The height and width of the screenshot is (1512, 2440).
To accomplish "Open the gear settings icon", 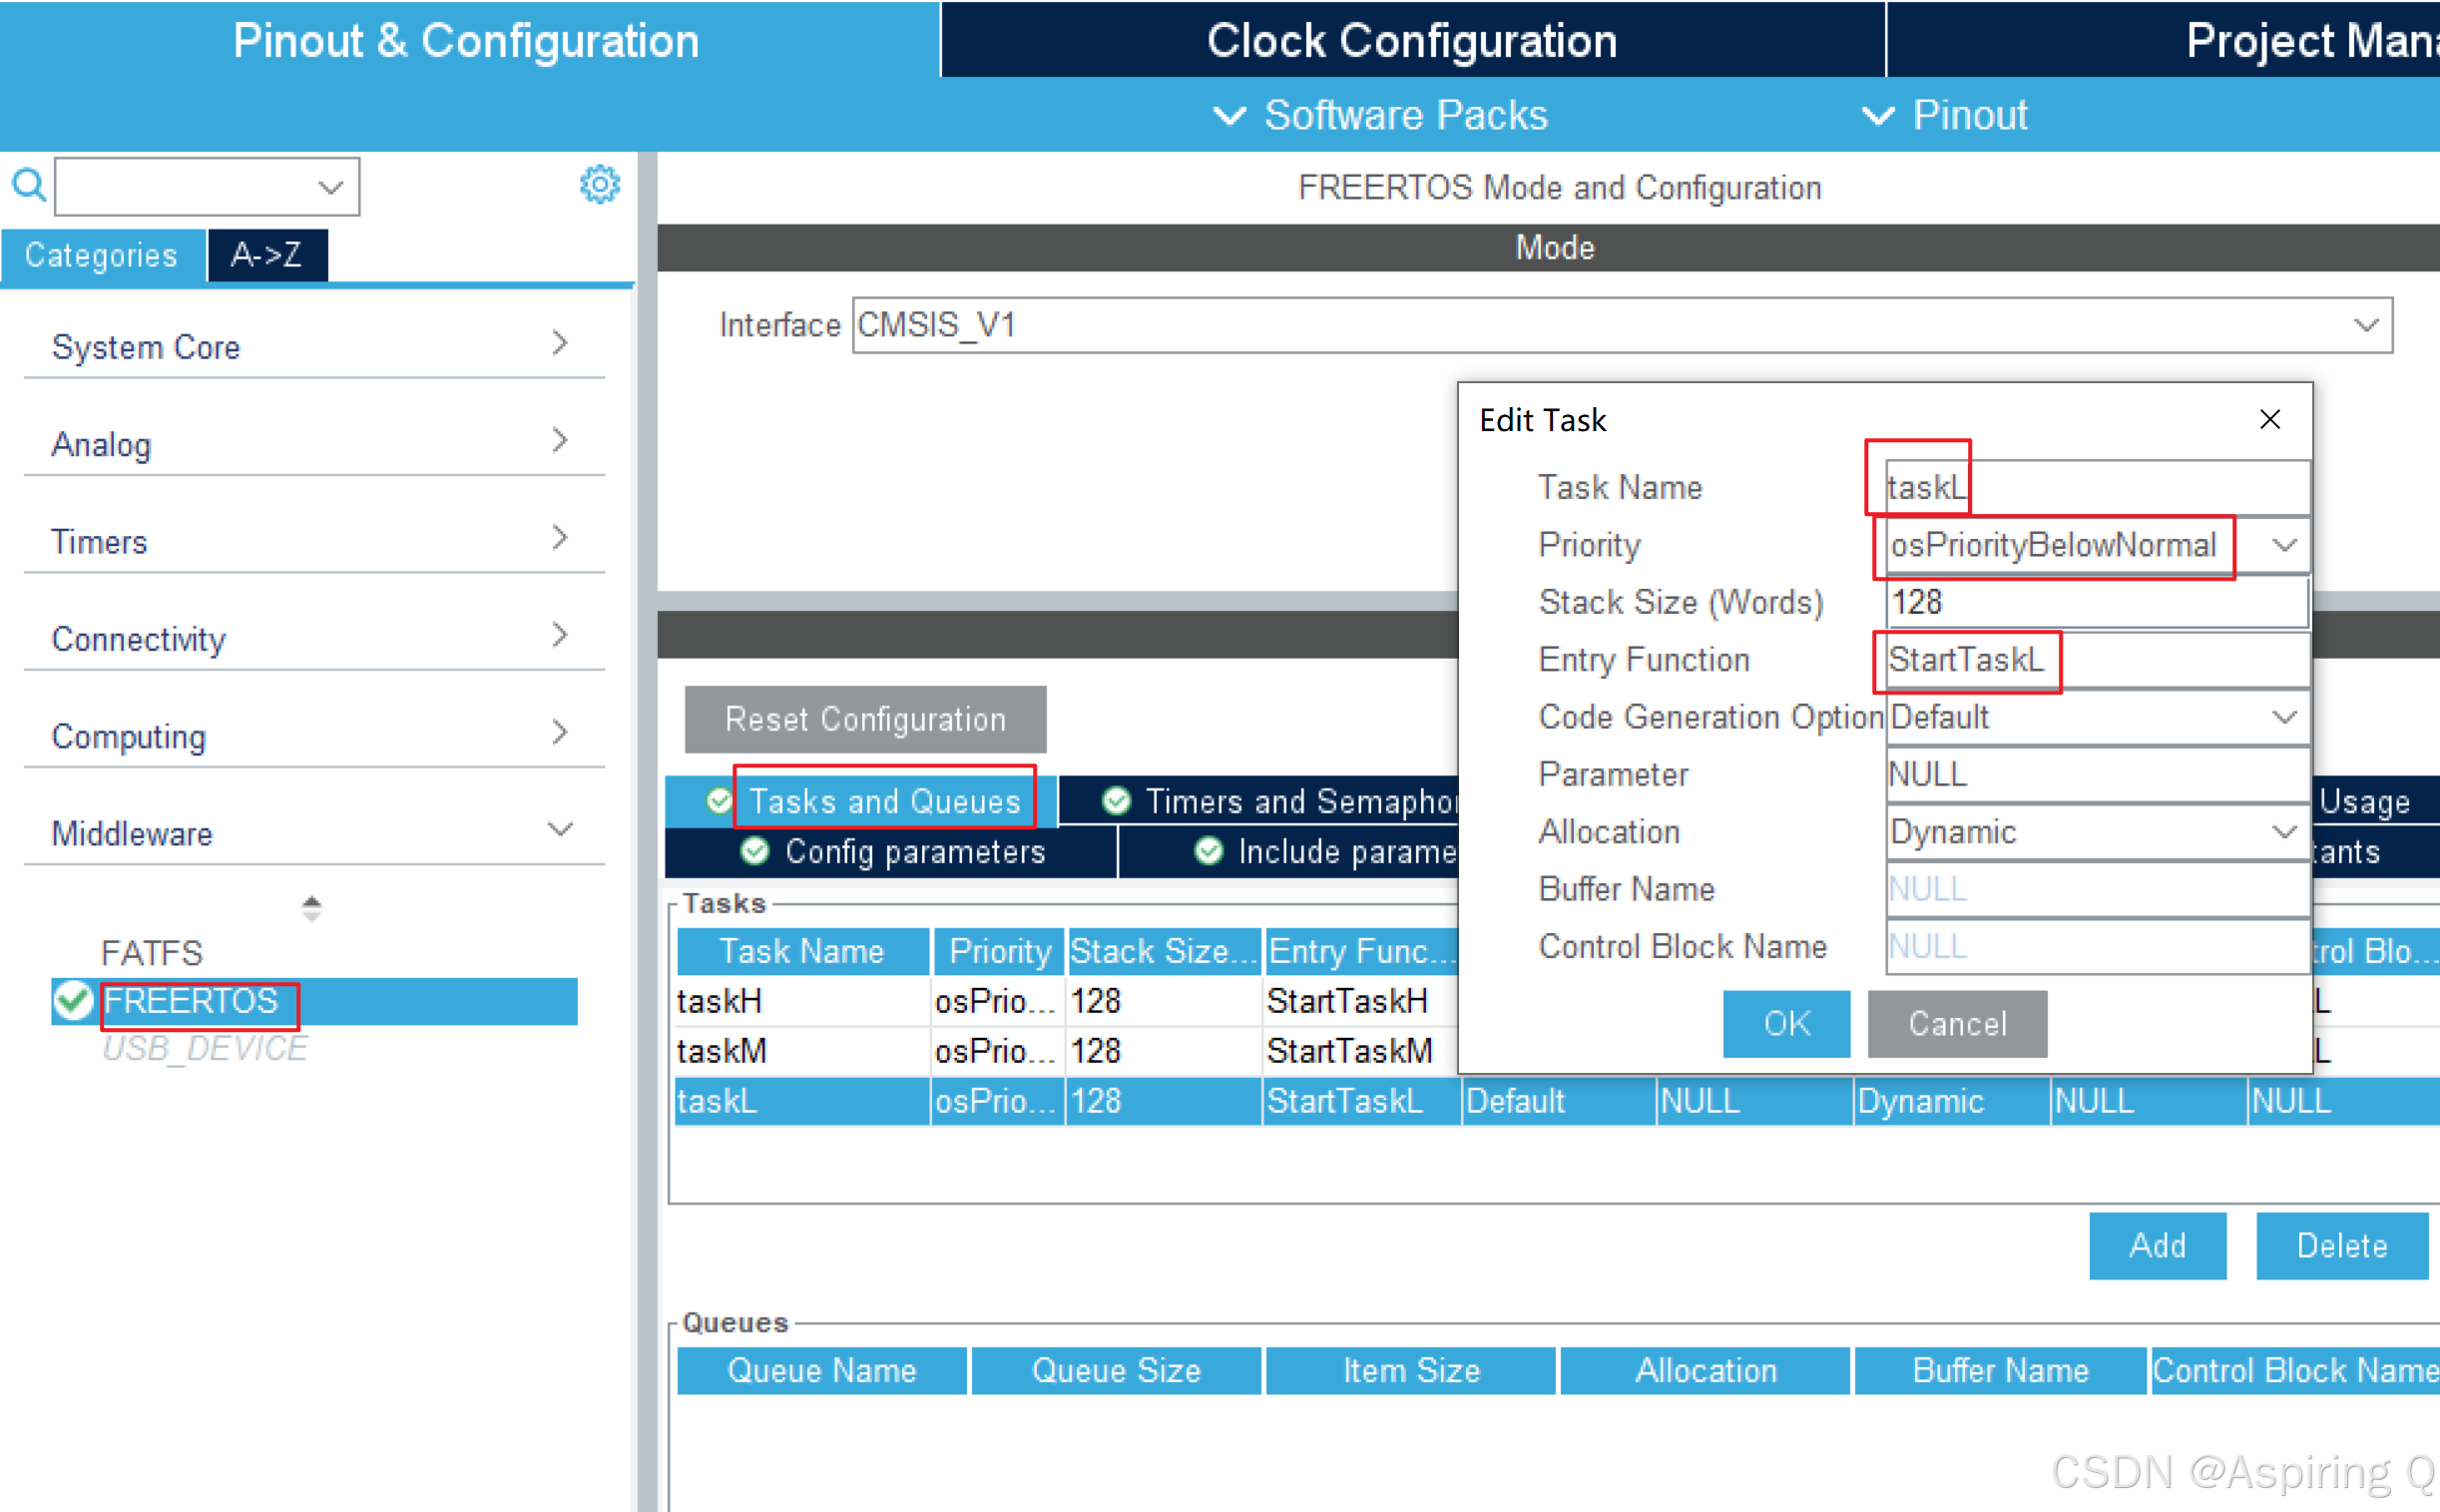I will 599,185.
